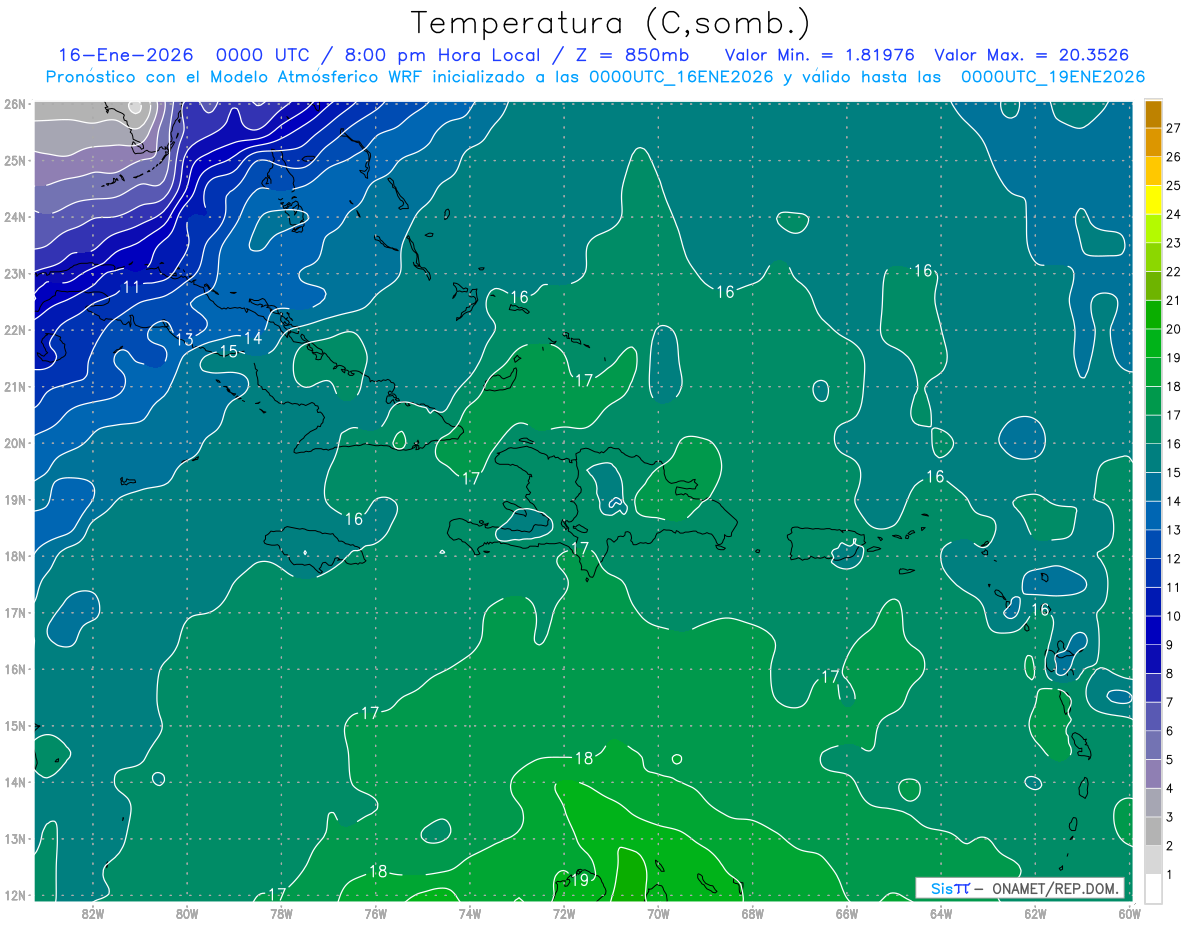Click the white contour label "11" on map
Image resolution: width=1200 pixels, height=927 pixels.
131,287
